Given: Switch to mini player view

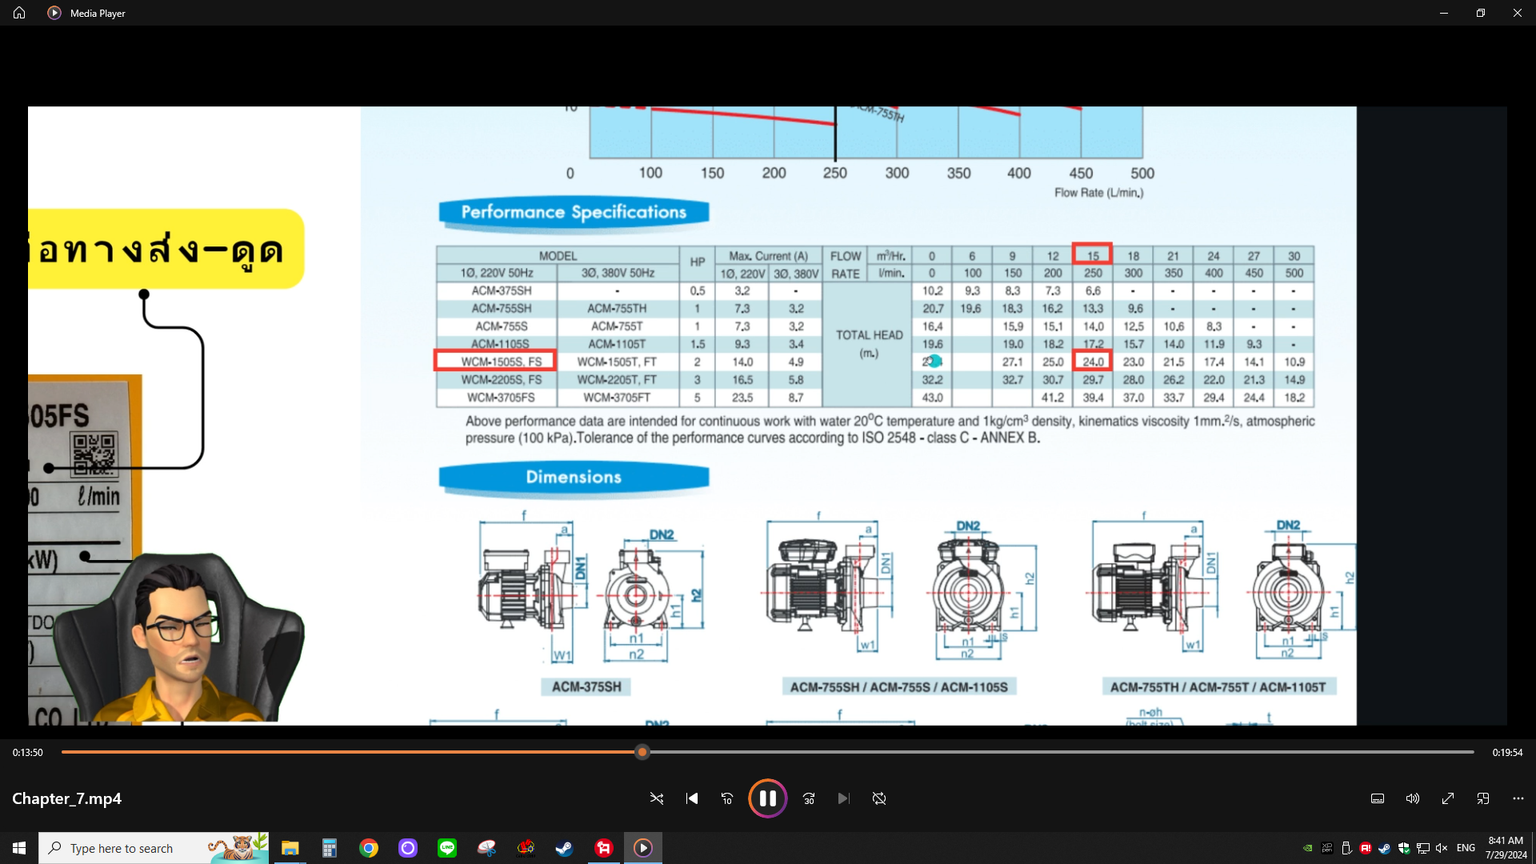Looking at the screenshot, I should [x=1483, y=798].
